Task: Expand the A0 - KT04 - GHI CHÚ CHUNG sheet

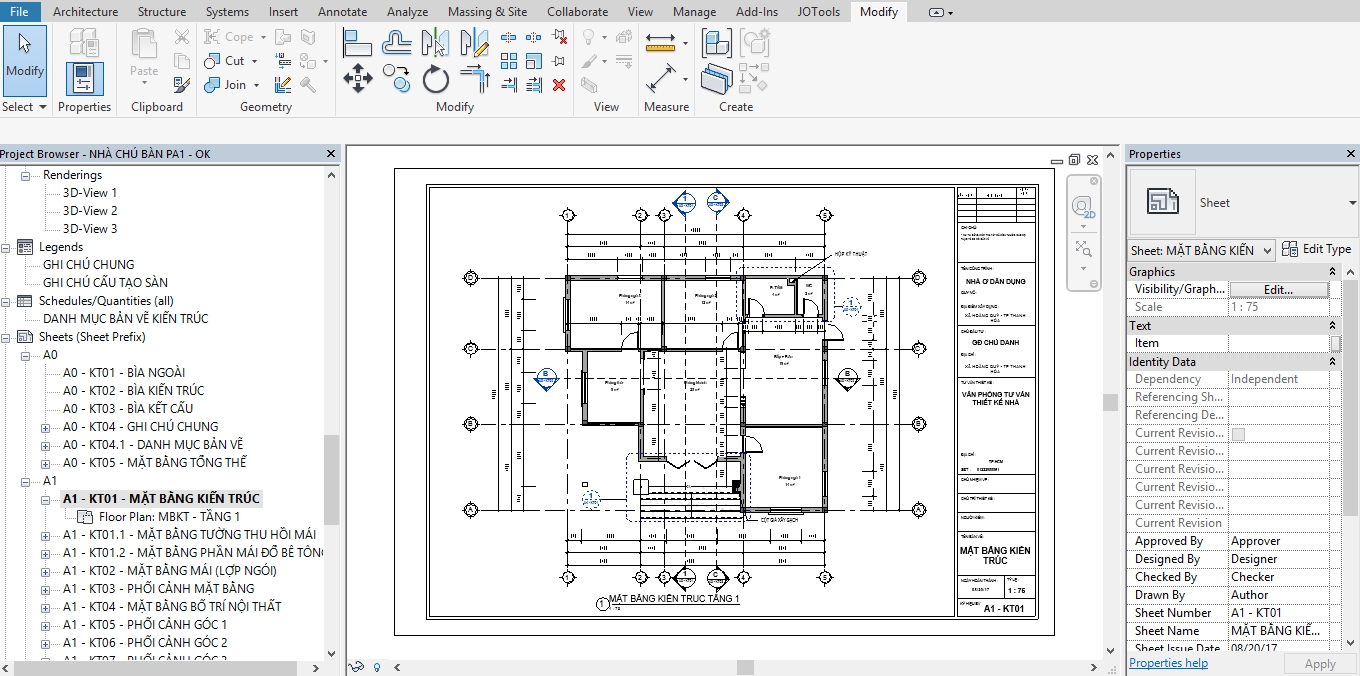Action: point(45,427)
